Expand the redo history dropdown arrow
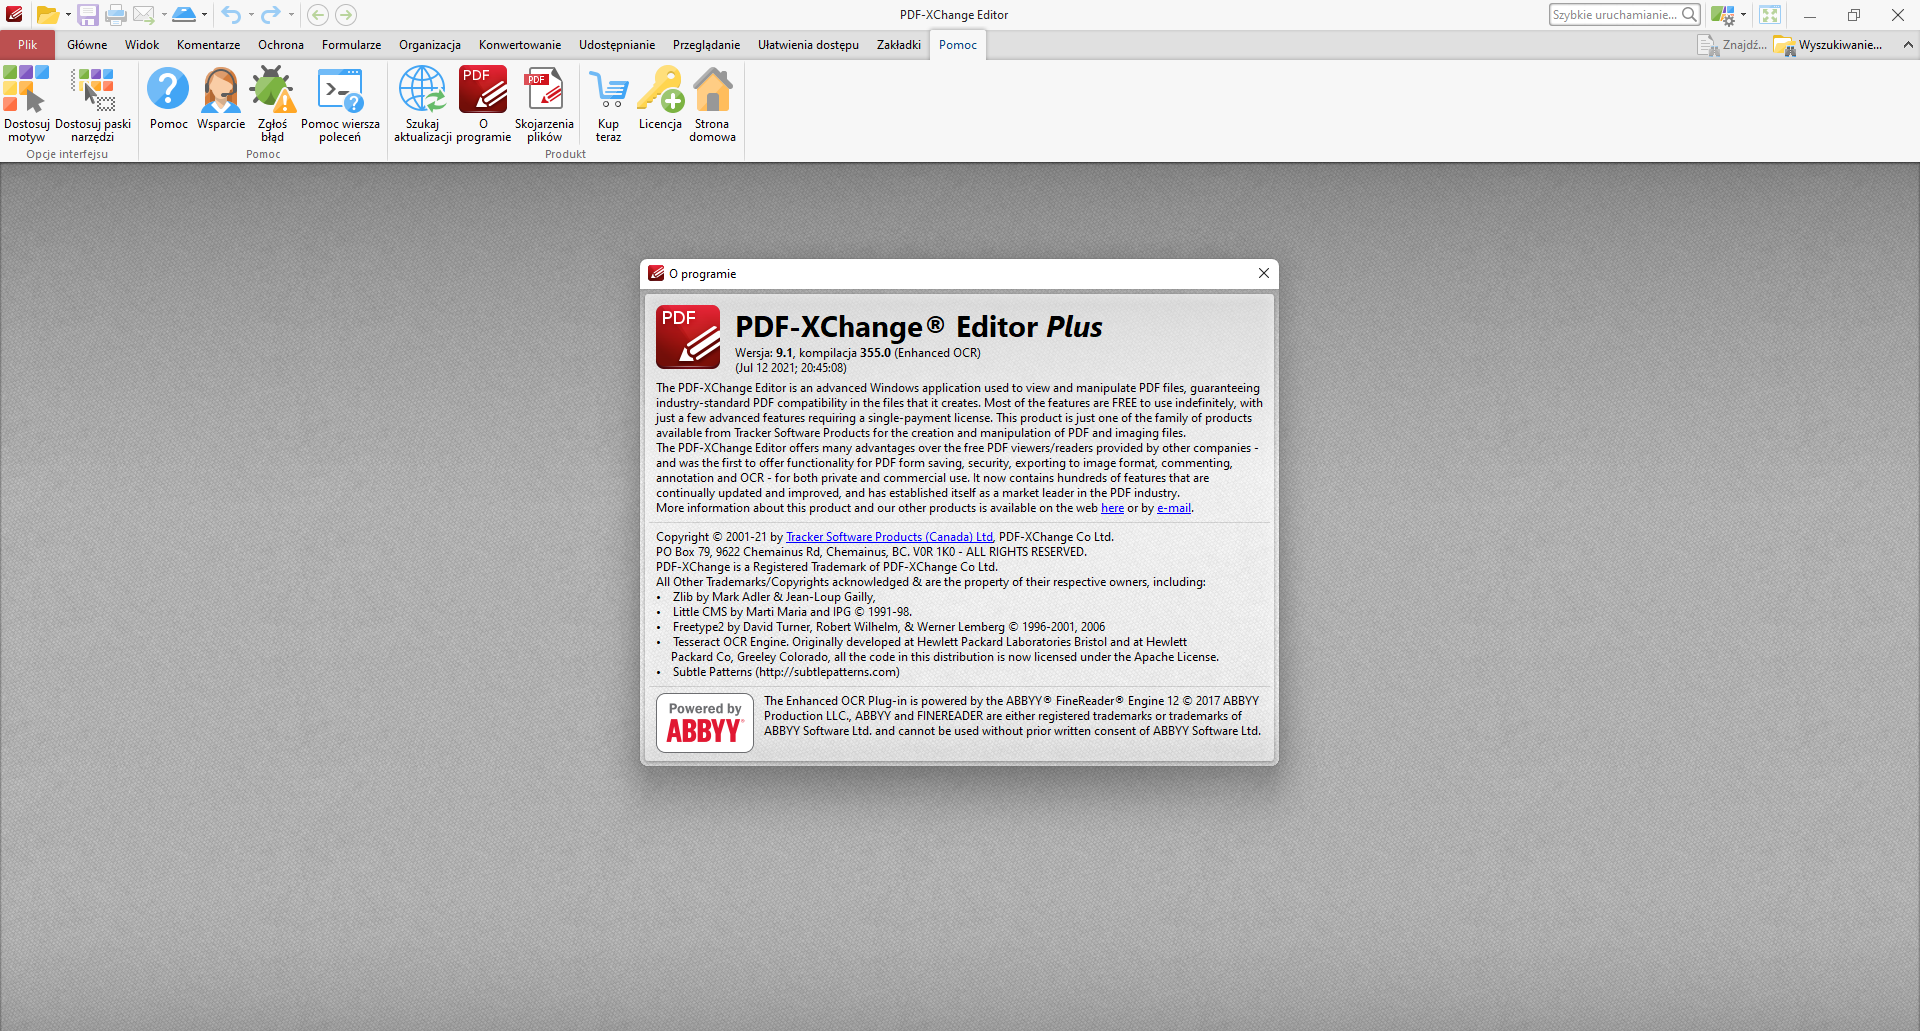This screenshot has height=1031, width=1920. pyautogui.click(x=291, y=15)
